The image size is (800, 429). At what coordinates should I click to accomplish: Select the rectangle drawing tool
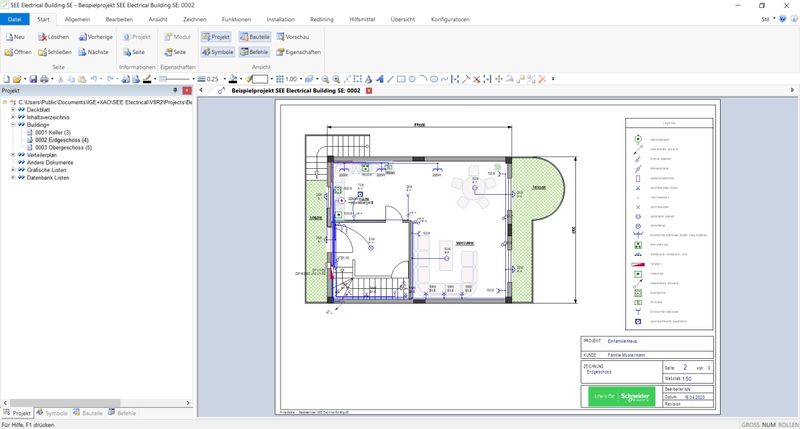click(x=401, y=79)
